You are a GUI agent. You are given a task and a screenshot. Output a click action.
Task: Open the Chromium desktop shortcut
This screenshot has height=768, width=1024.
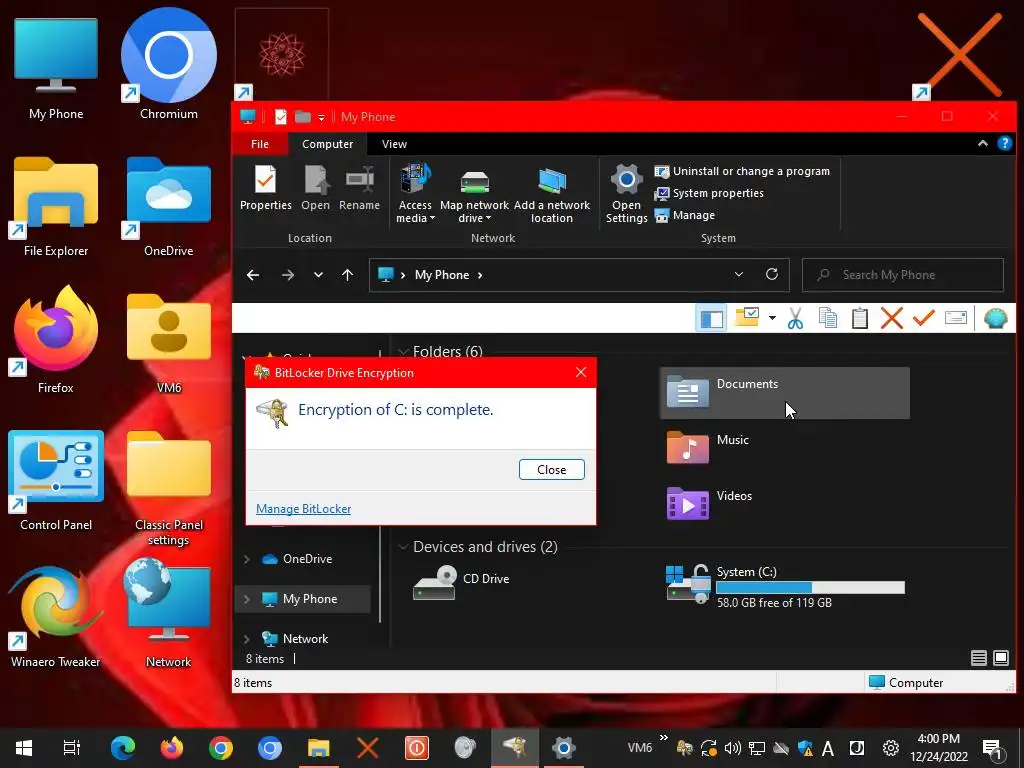click(168, 65)
